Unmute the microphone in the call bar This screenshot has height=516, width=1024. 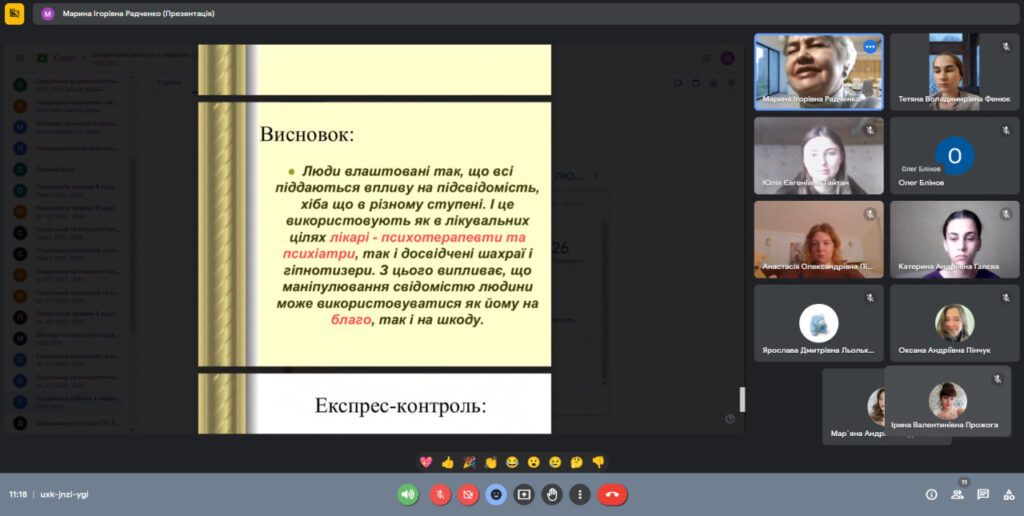click(x=440, y=494)
